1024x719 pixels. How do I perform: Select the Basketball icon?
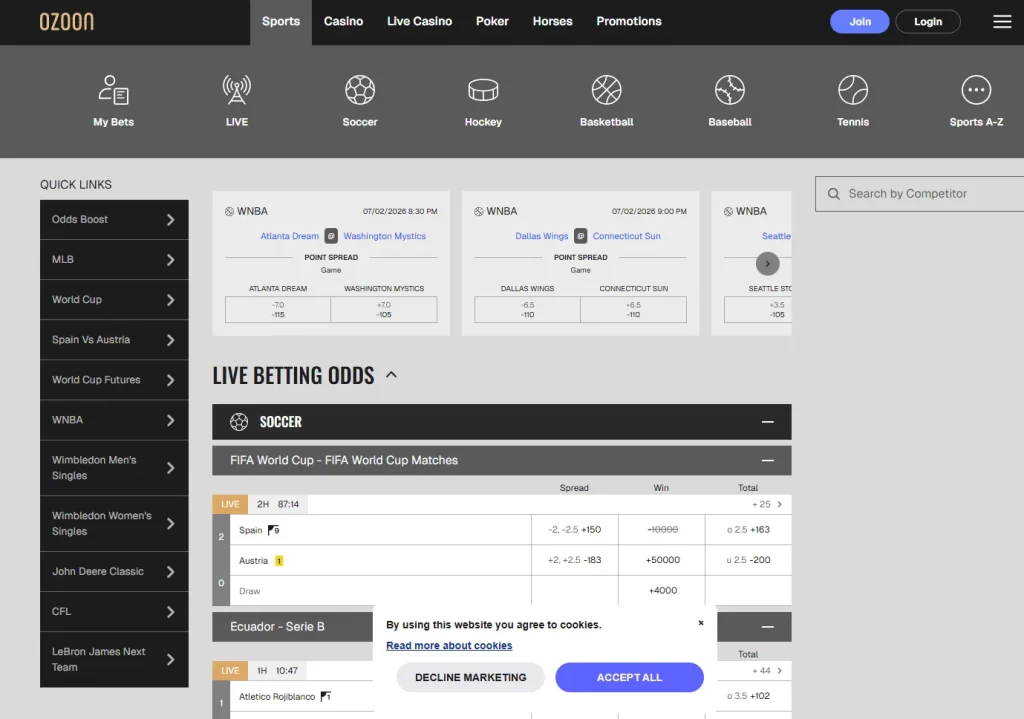(607, 90)
